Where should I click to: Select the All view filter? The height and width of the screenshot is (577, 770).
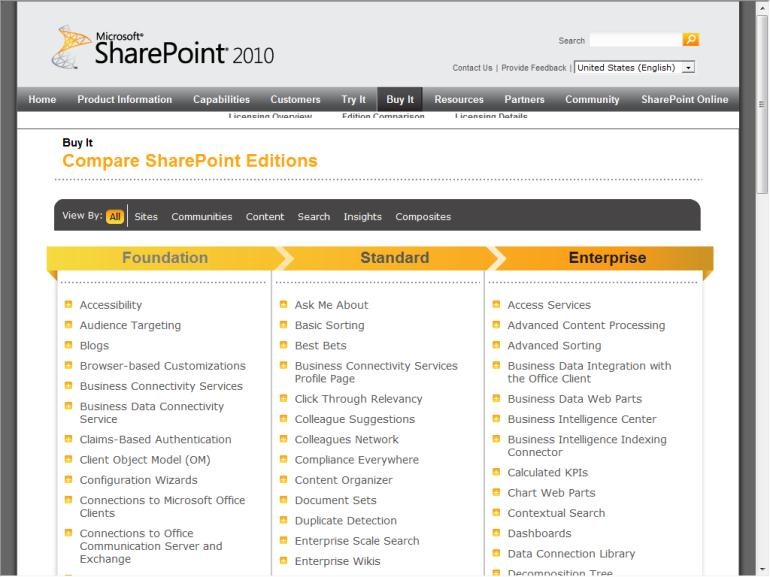click(x=115, y=217)
